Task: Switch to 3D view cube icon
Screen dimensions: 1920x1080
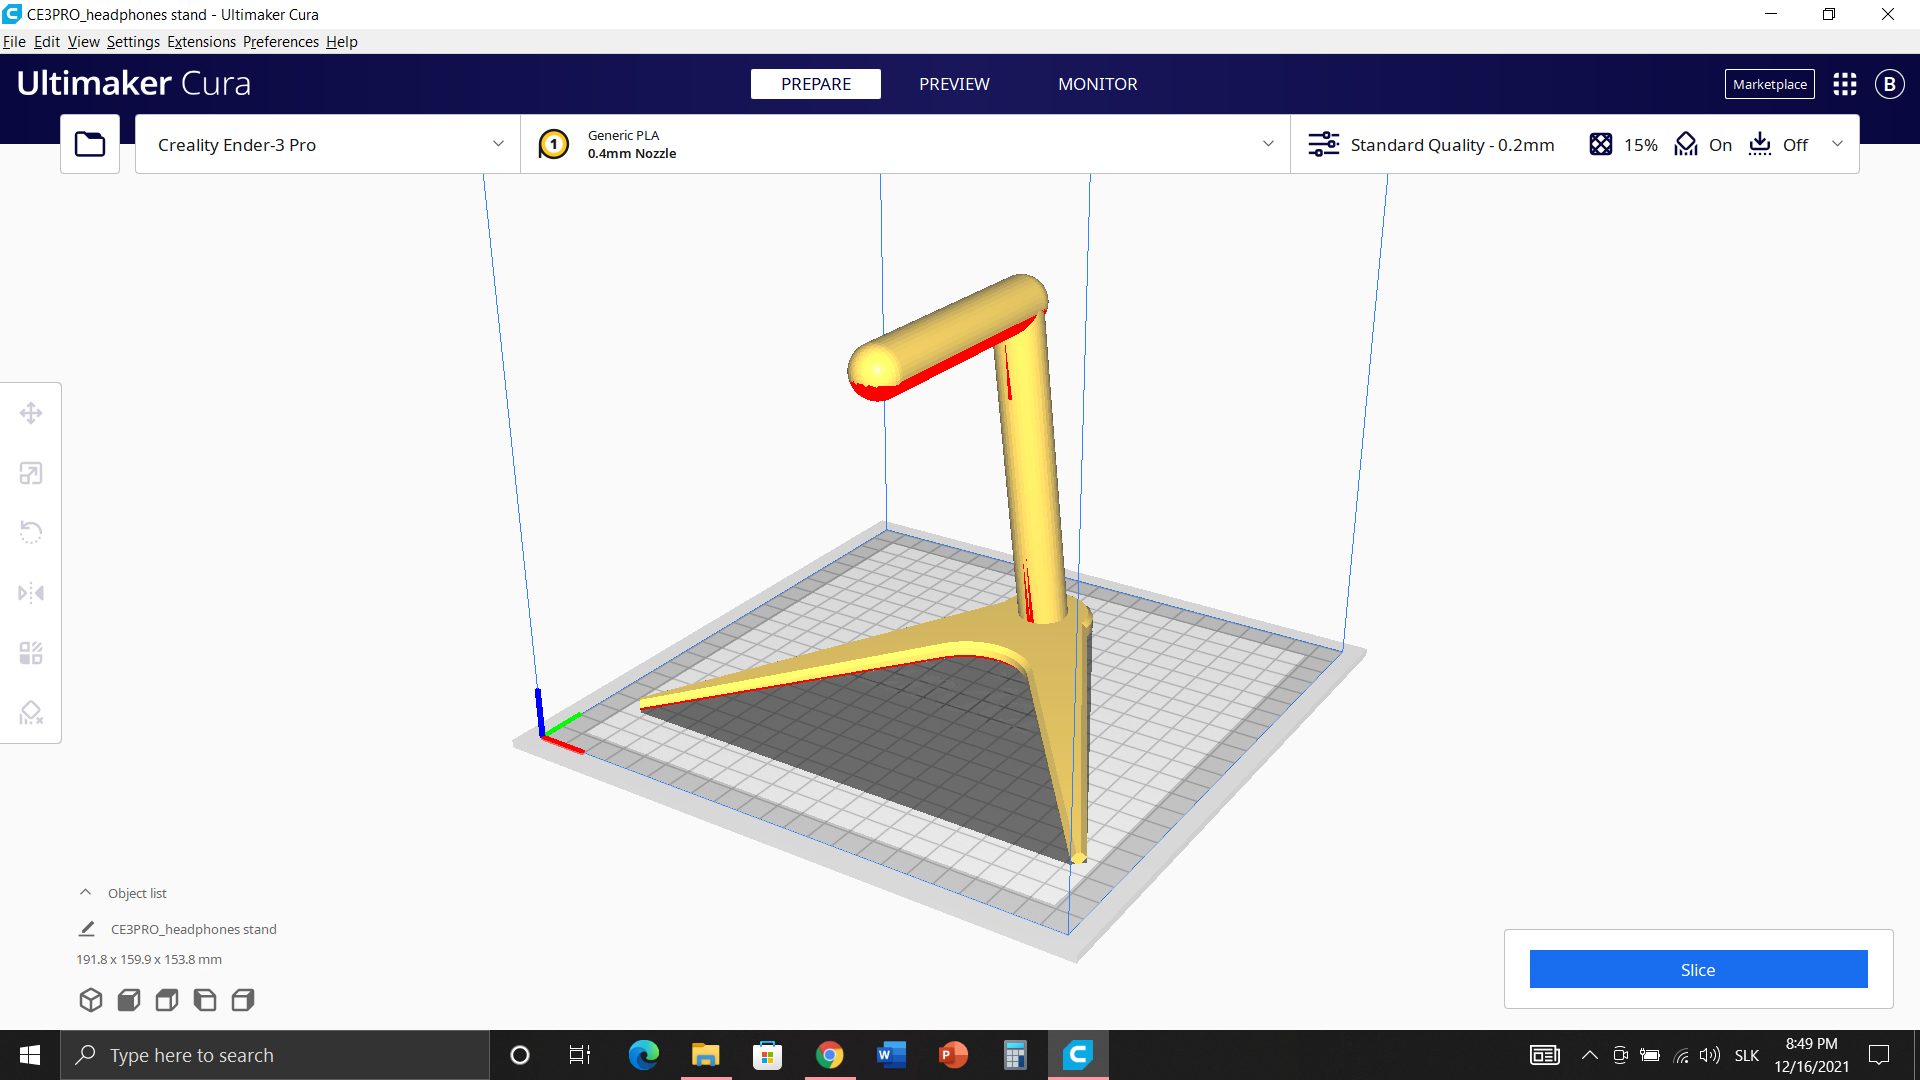Action: [91, 1000]
